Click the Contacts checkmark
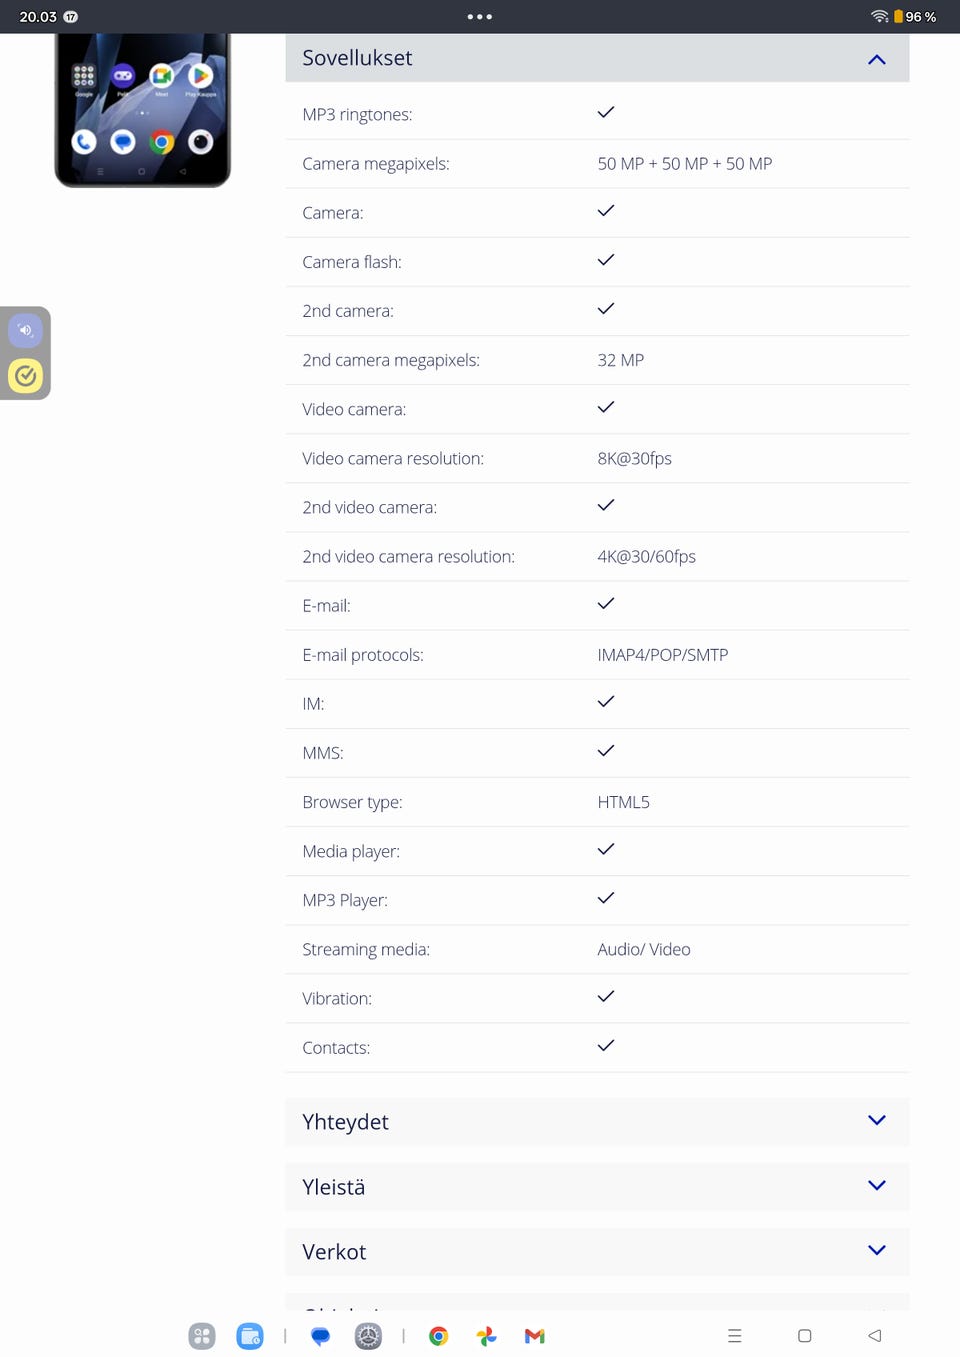 click(x=605, y=1046)
